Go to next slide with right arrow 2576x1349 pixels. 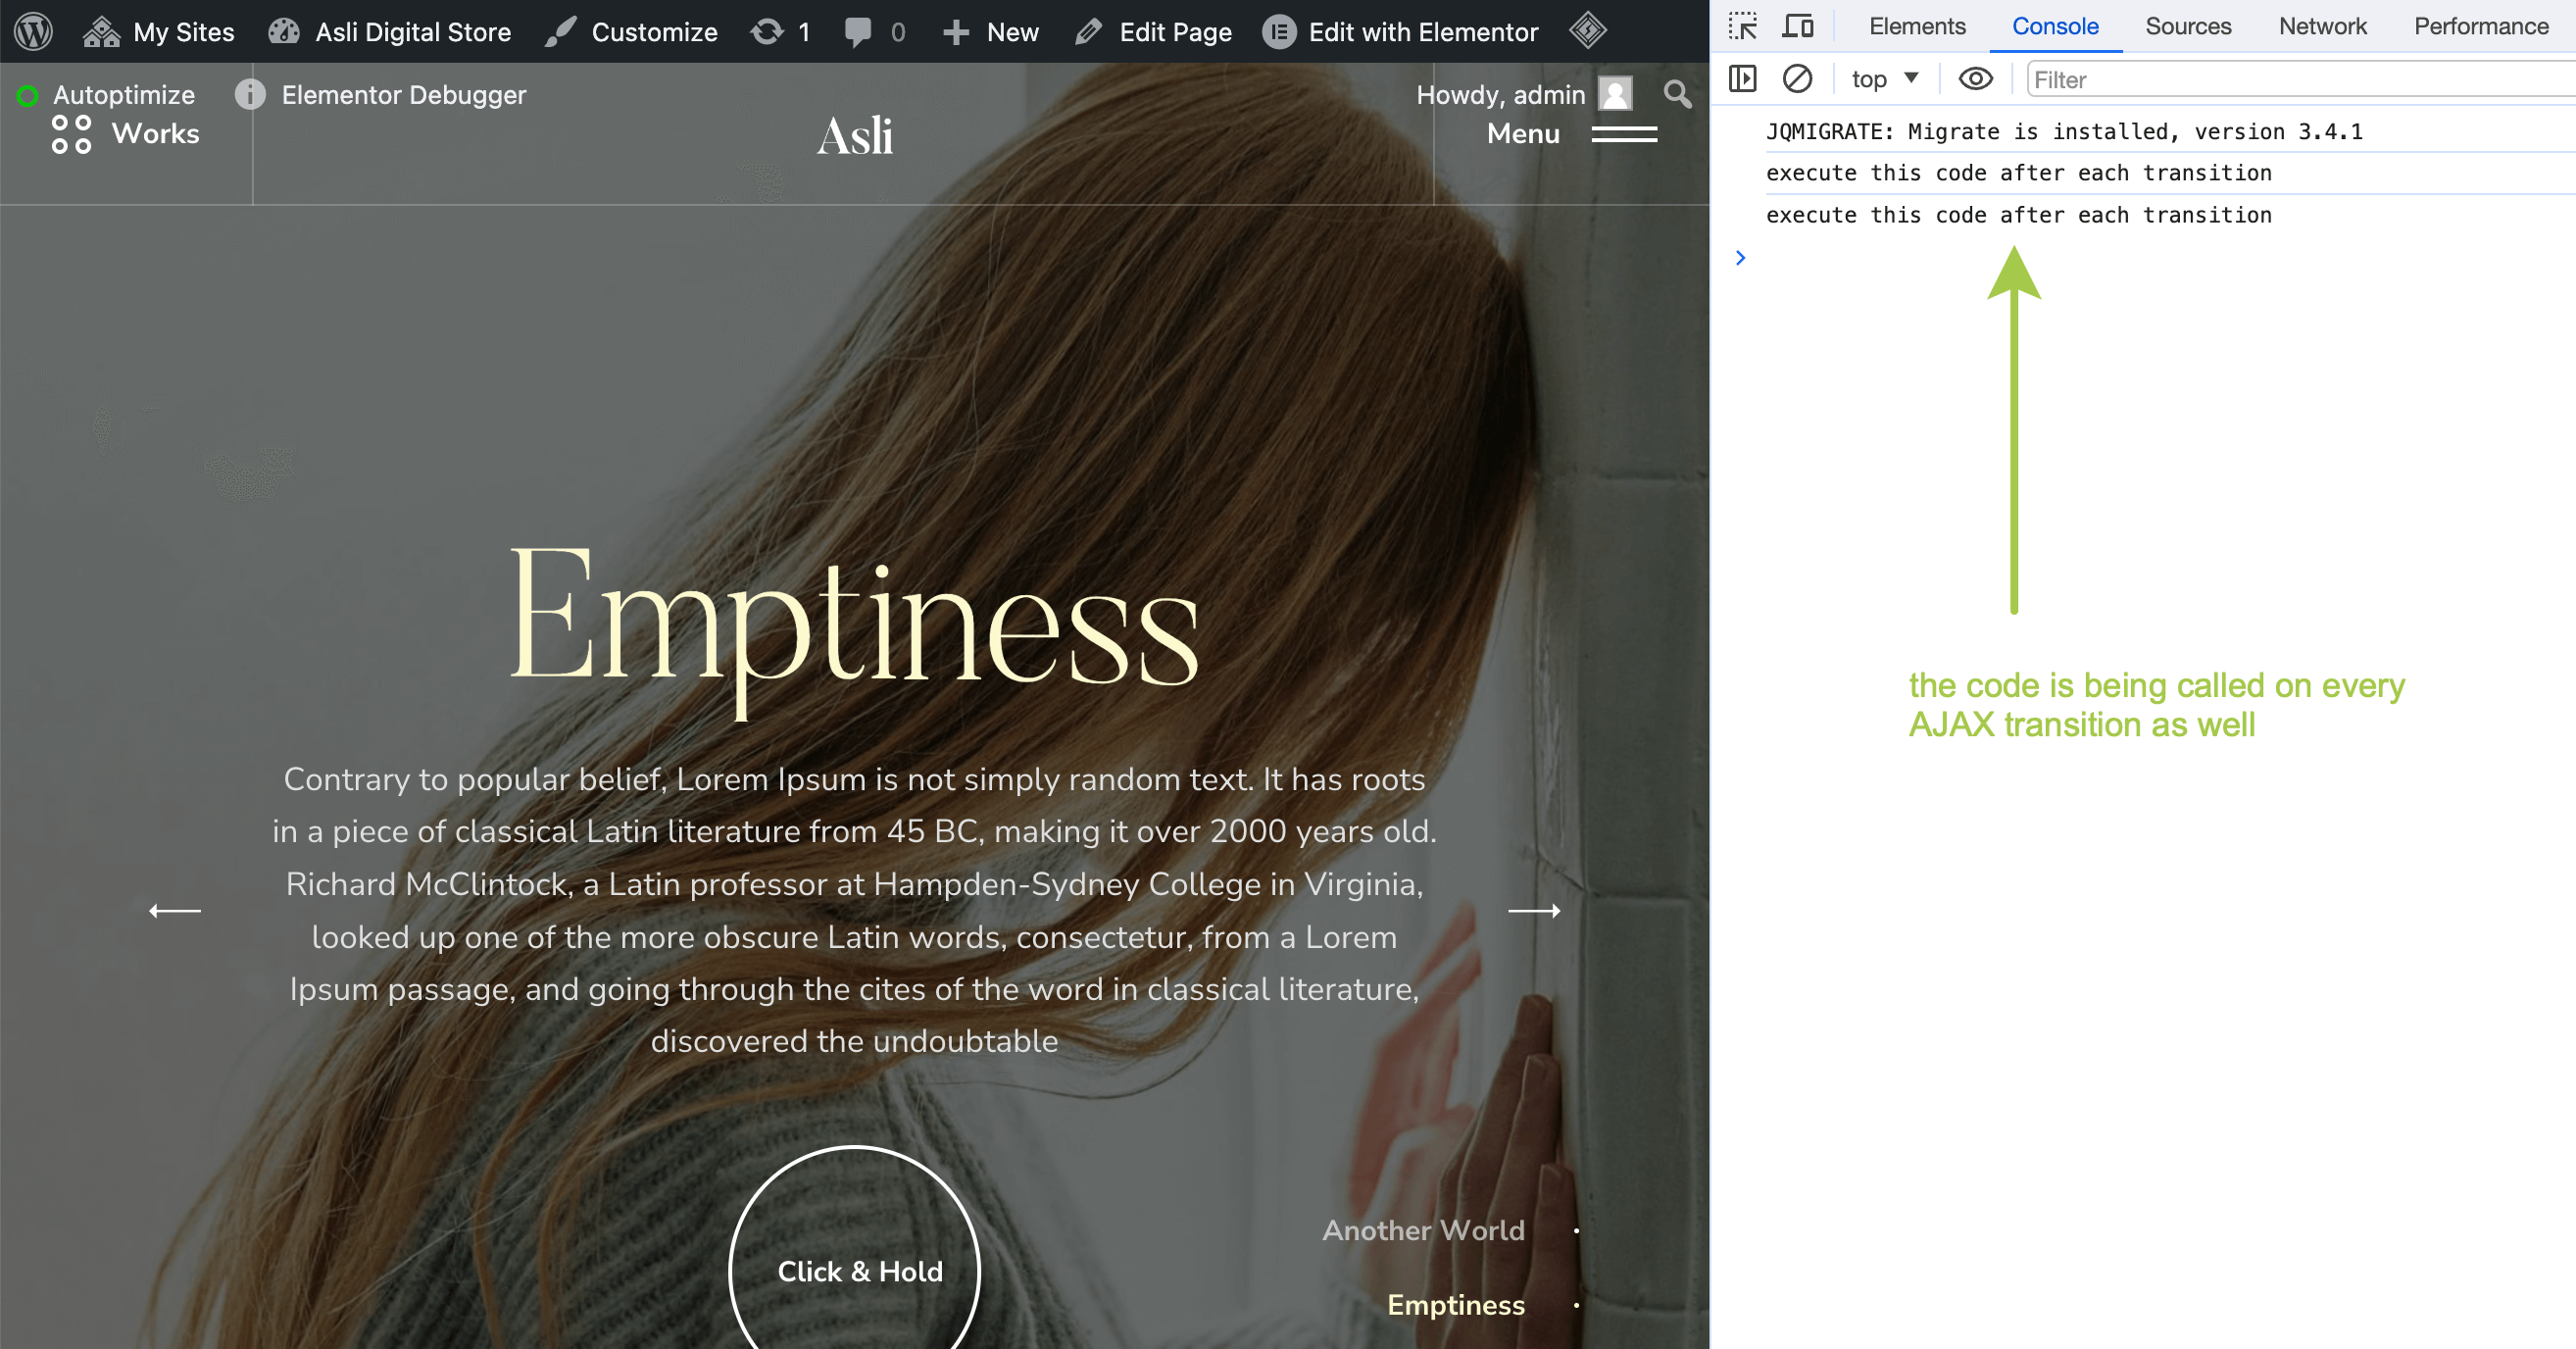(1534, 910)
